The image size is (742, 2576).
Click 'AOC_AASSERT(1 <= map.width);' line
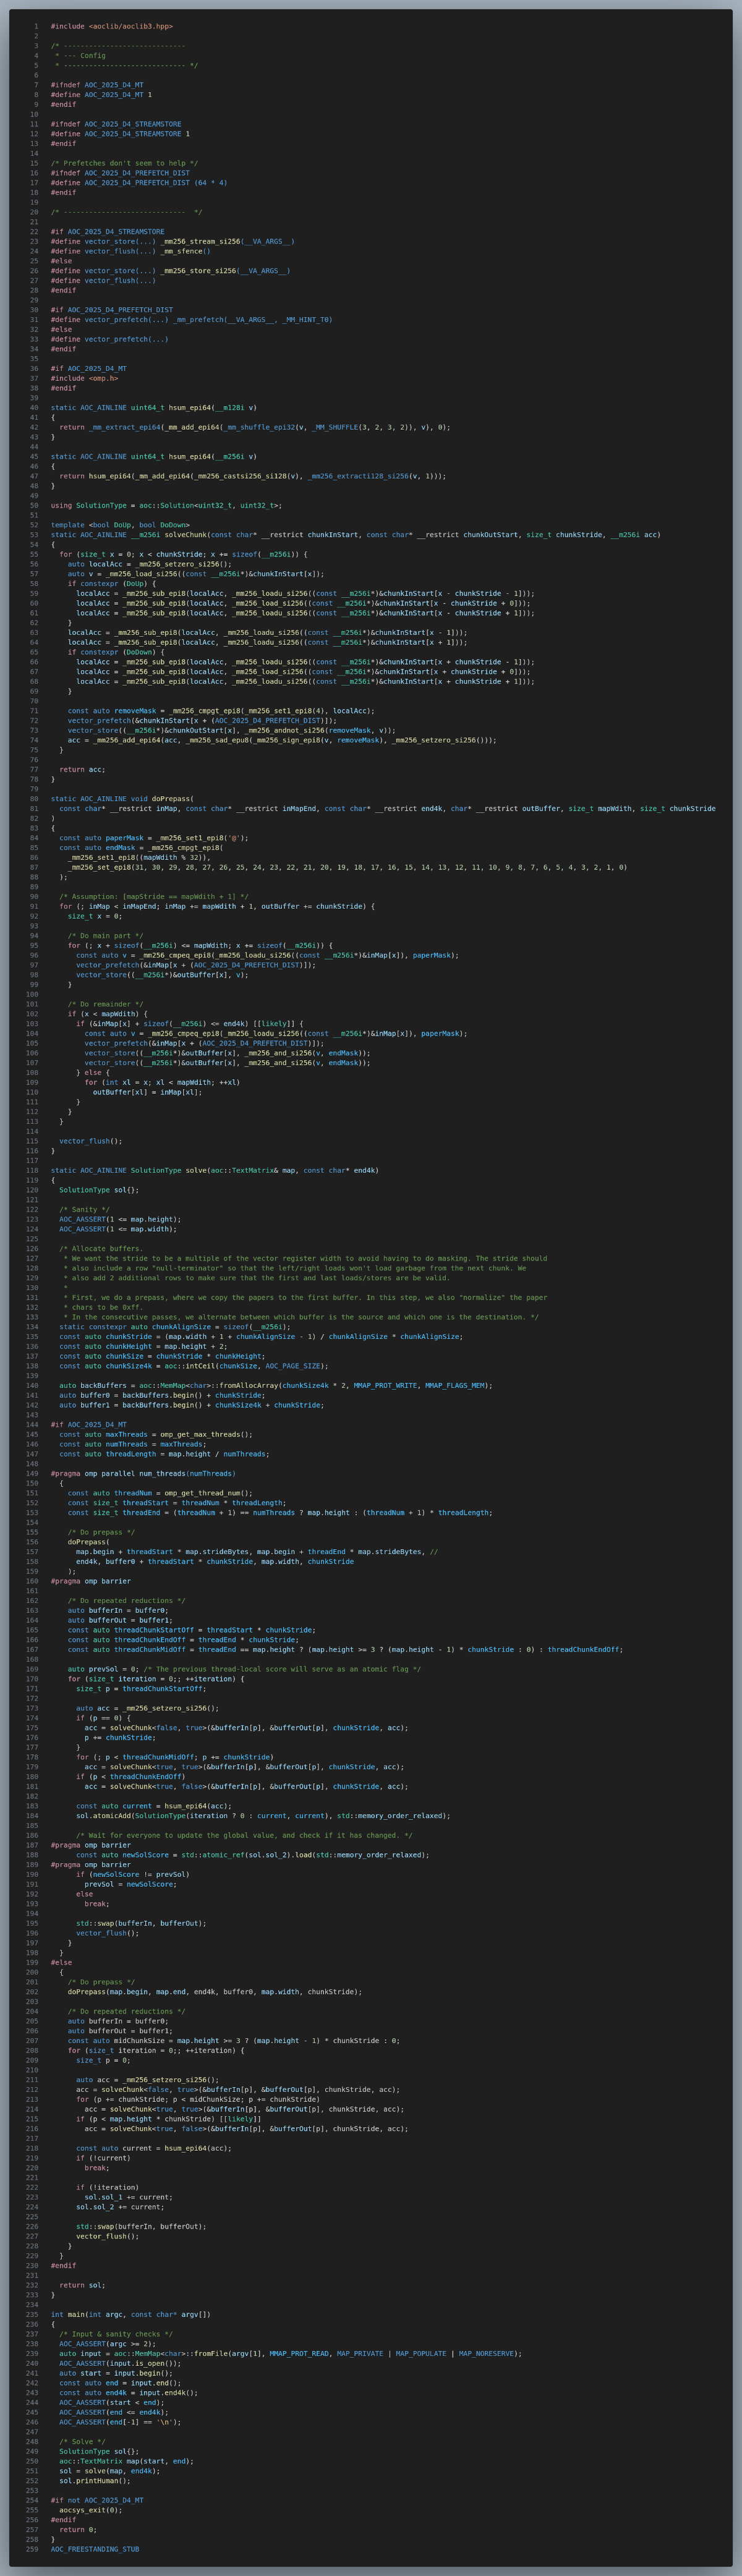(x=118, y=1229)
